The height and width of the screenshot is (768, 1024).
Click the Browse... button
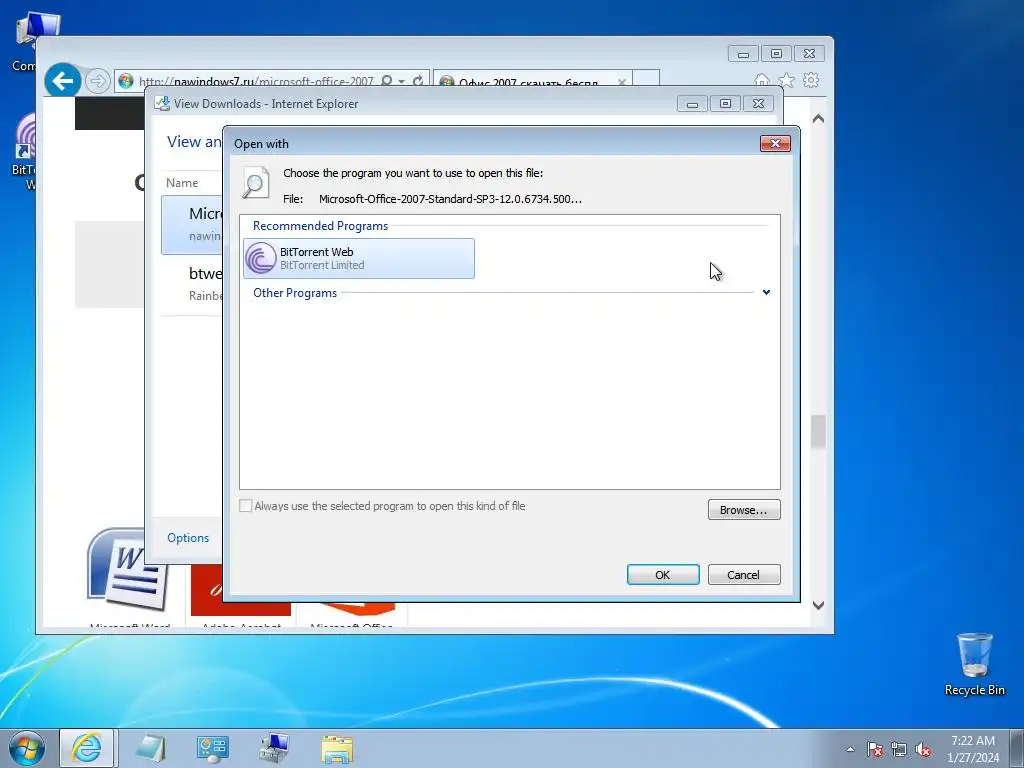(x=744, y=509)
